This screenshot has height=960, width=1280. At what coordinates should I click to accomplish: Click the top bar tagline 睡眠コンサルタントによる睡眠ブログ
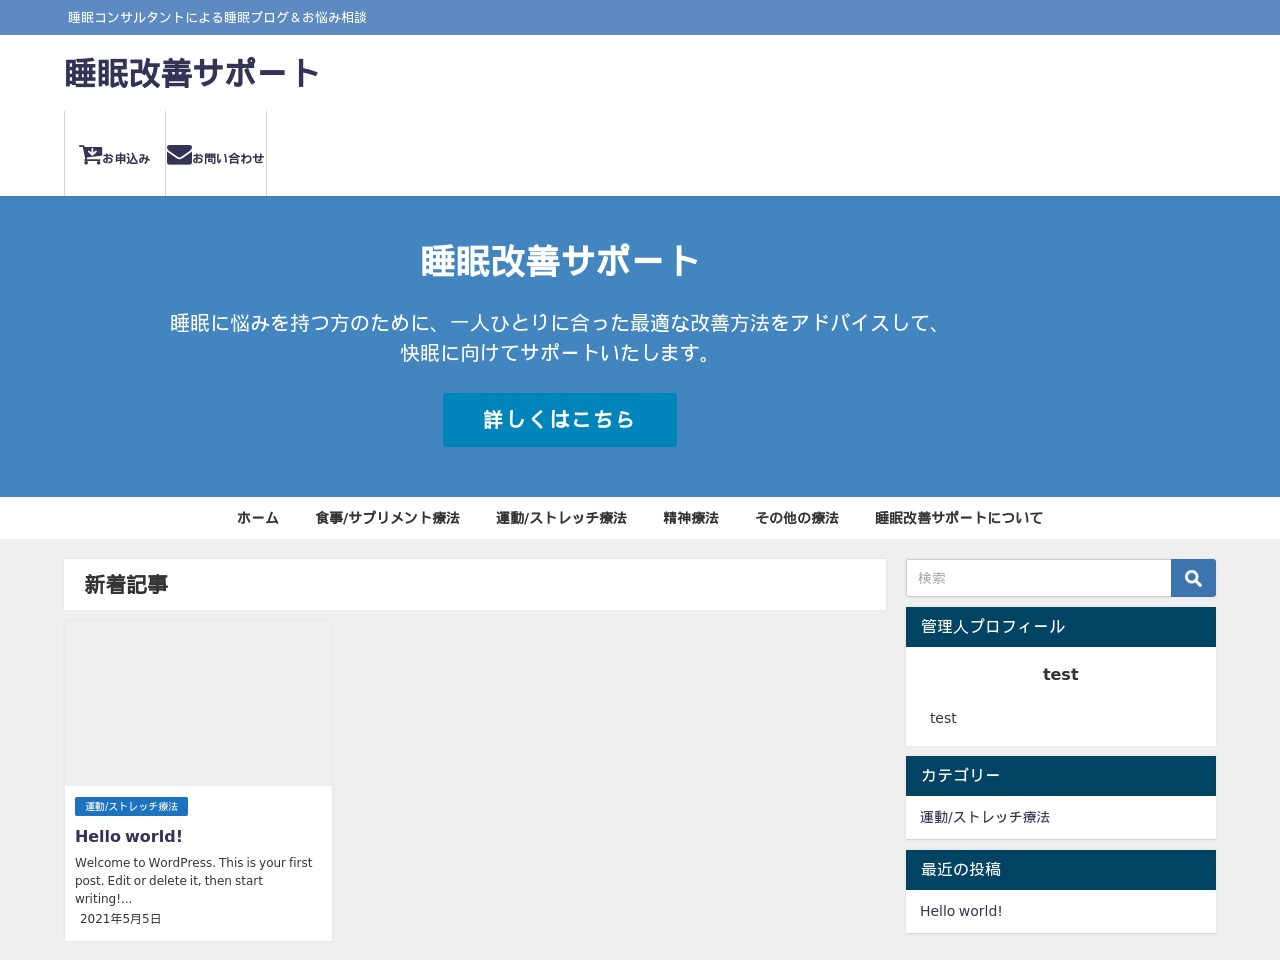217,17
